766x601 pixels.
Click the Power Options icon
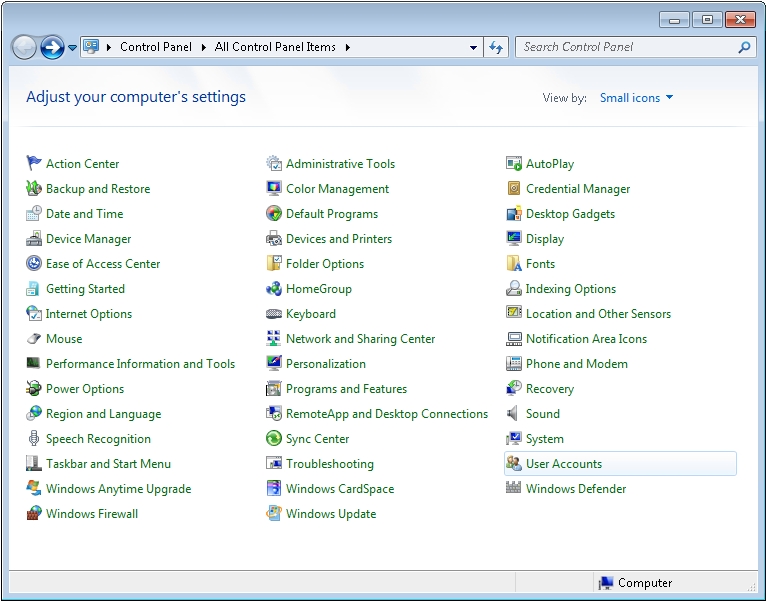(34, 388)
